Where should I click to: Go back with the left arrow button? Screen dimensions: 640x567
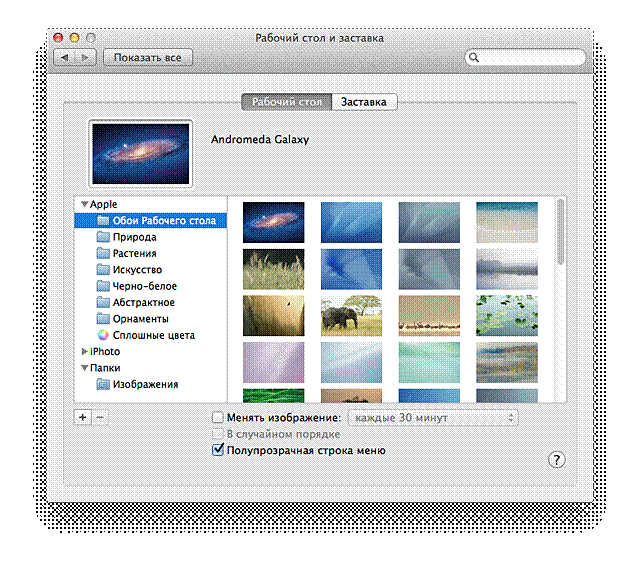tap(64, 58)
